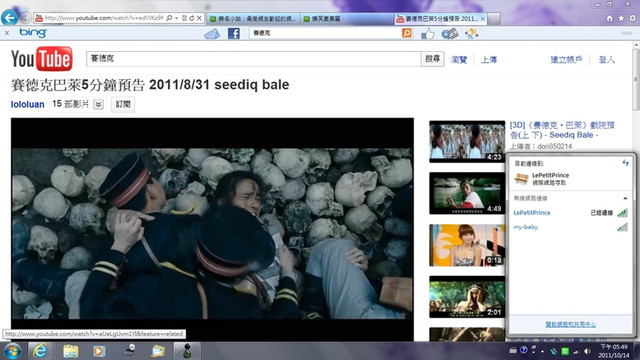Screen dimensions: 640x360
Task: Switch to the second green-icon browser tab
Action: pyautogui.click(x=347, y=19)
